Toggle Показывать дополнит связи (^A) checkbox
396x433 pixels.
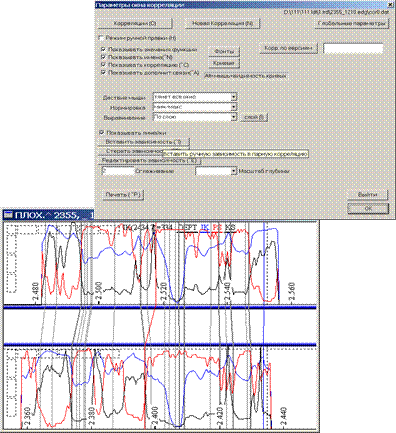coord(103,72)
